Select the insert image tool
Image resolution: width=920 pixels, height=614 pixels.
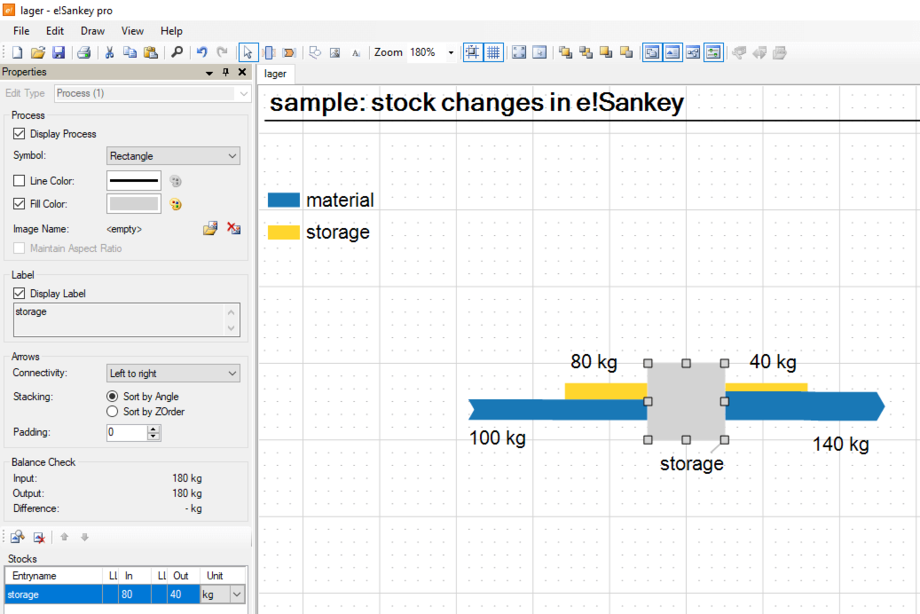click(335, 53)
